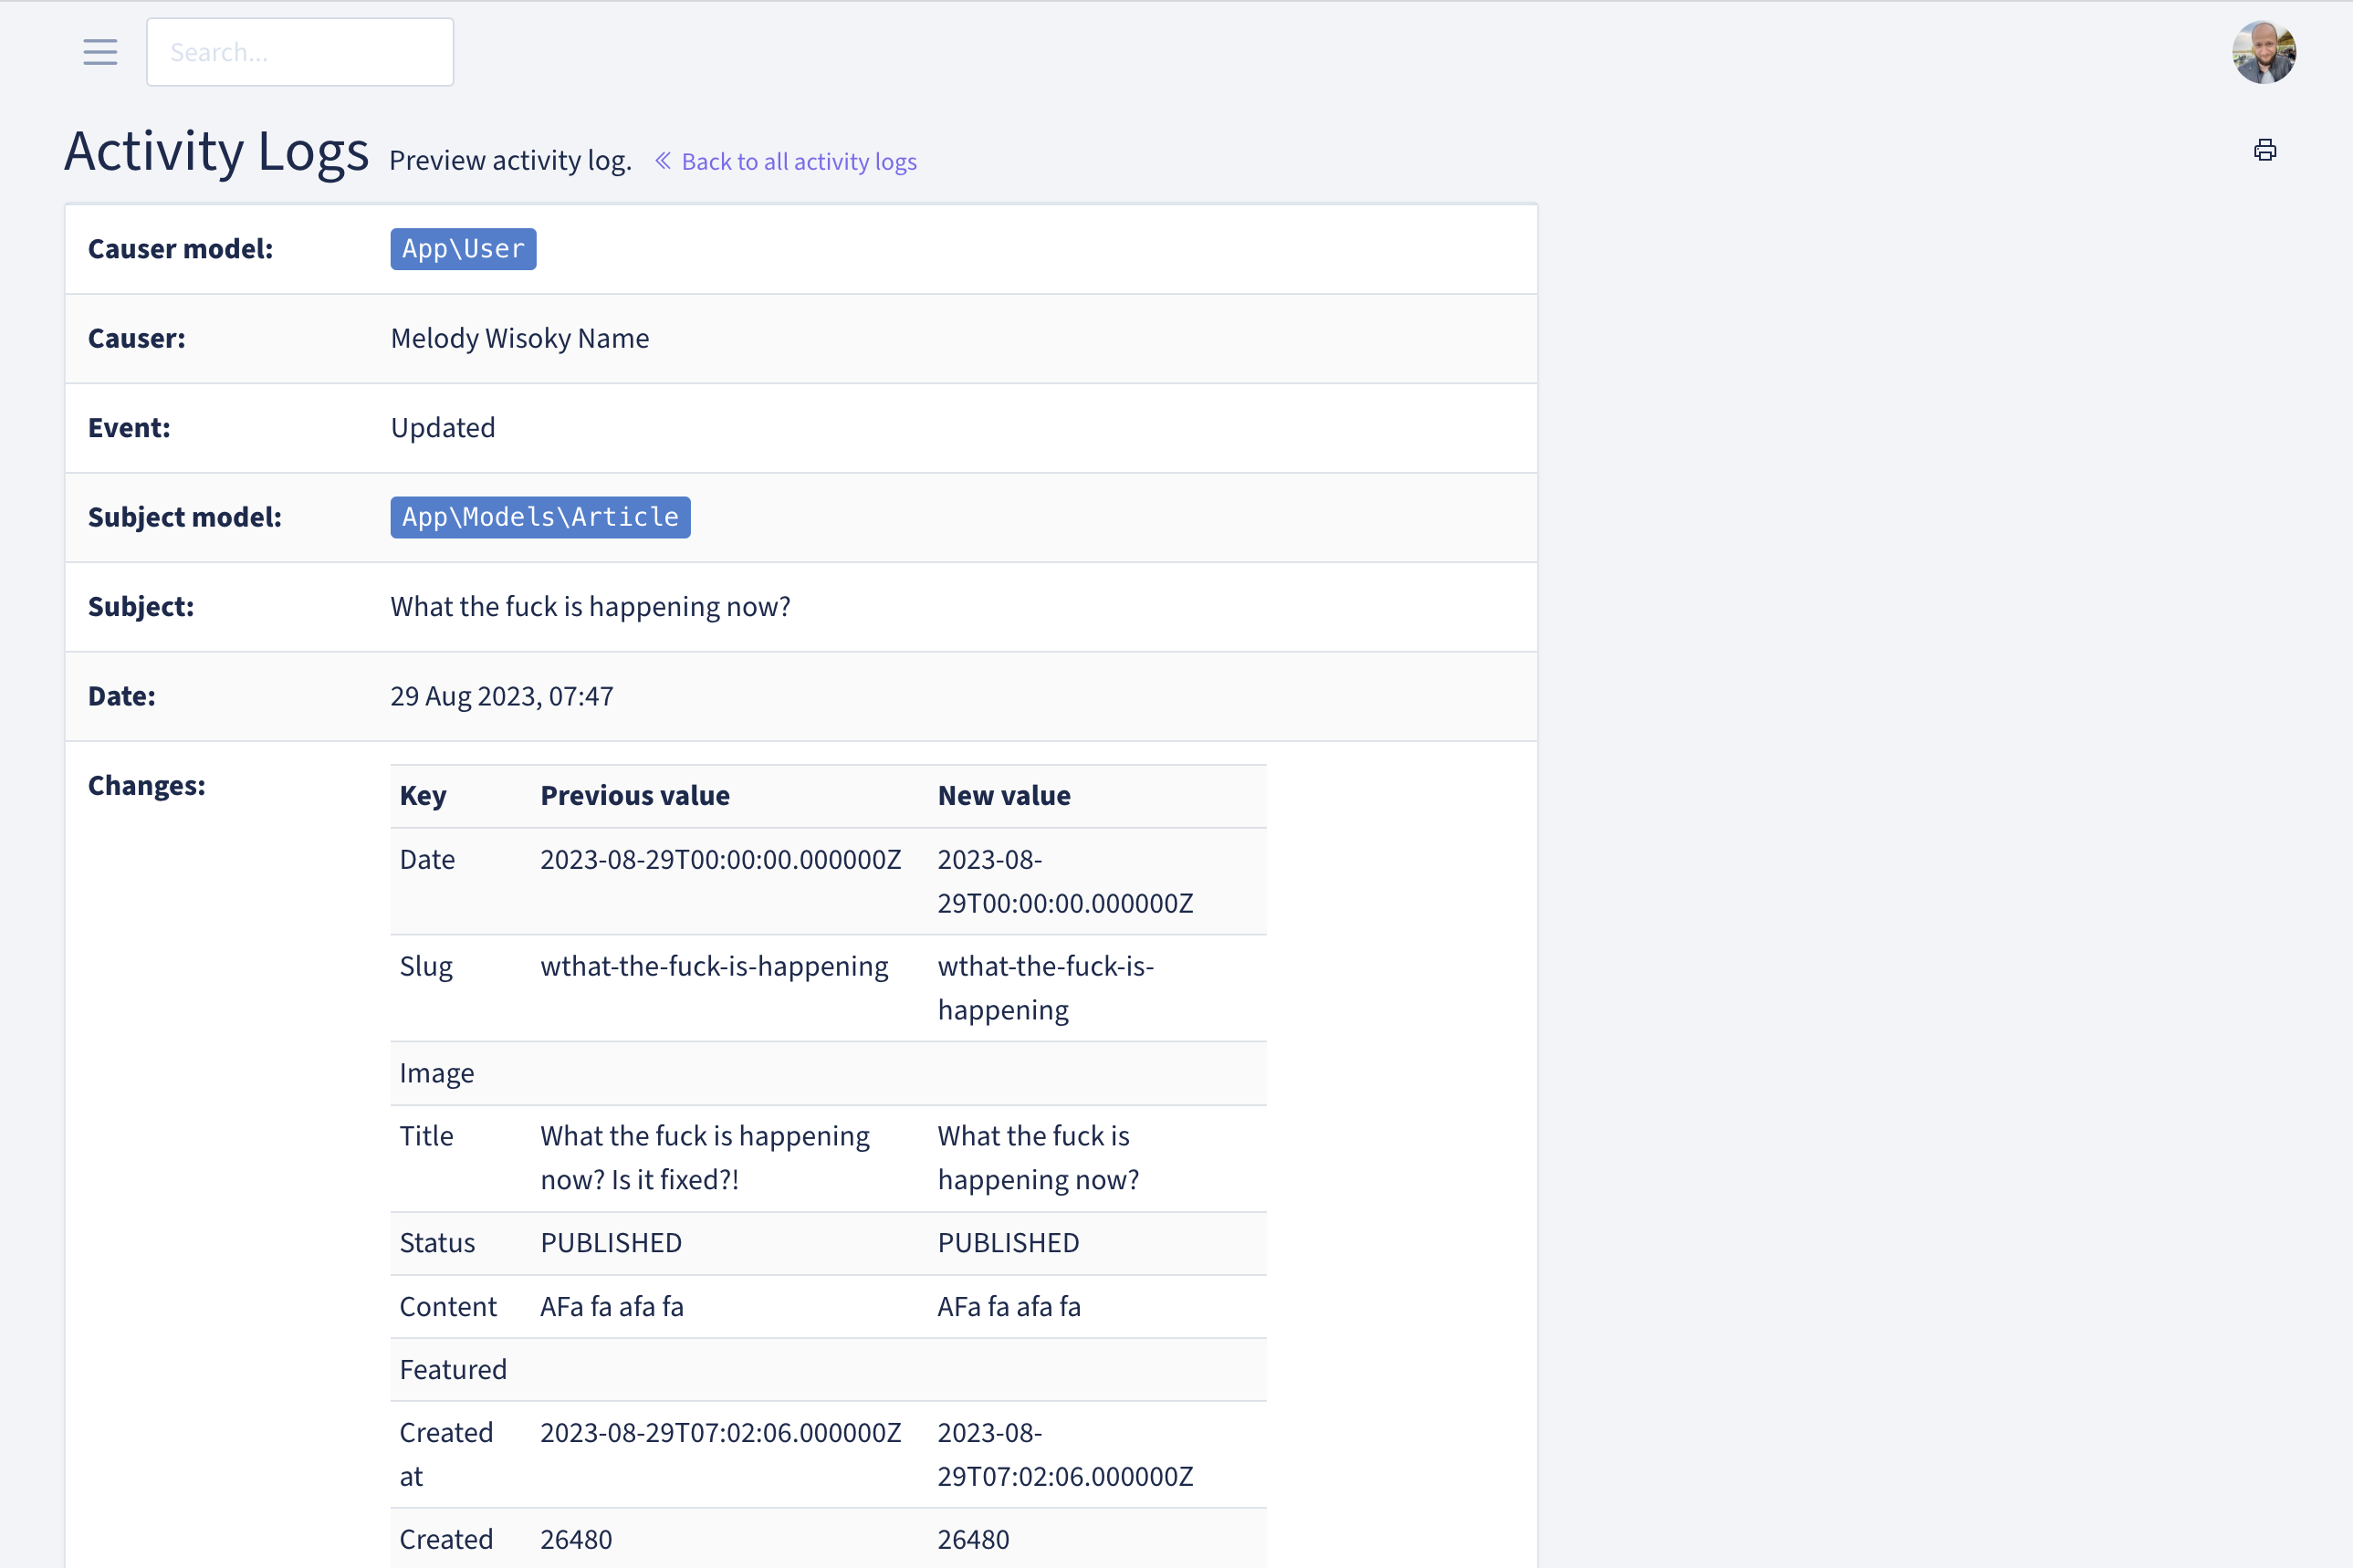Image resolution: width=2353 pixels, height=1568 pixels.
Task: Select the causer name Melody Wisoky Name
Action: 519,338
